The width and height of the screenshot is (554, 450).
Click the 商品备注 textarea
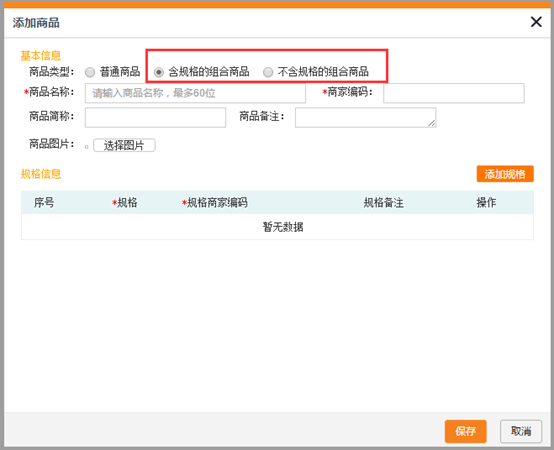coord(365,117)
